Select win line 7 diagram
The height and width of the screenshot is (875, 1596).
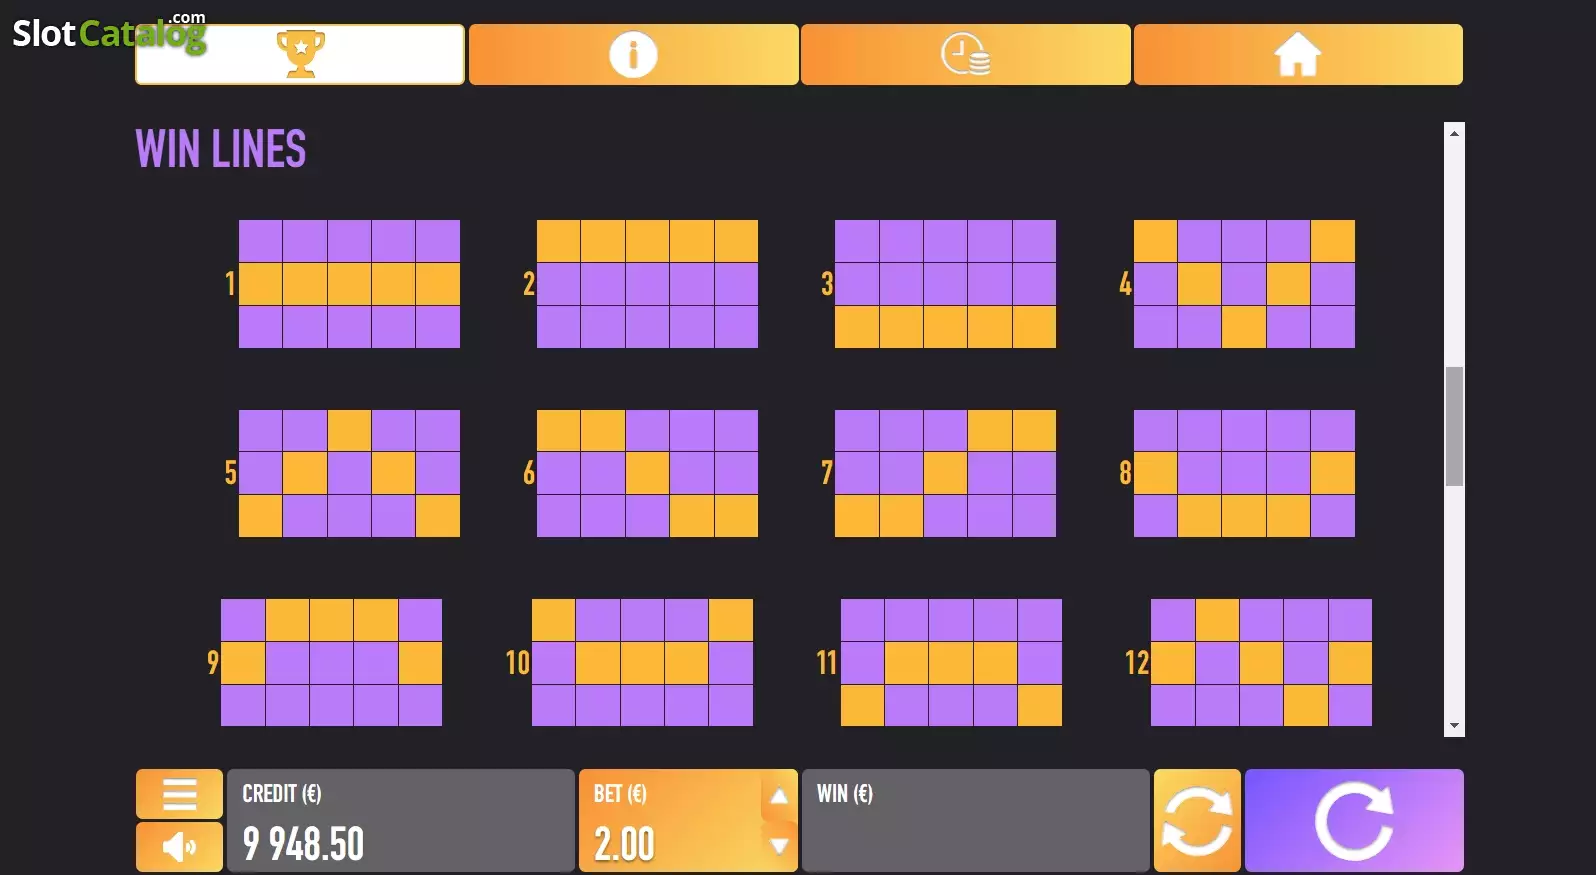click(x=945, y=473)
